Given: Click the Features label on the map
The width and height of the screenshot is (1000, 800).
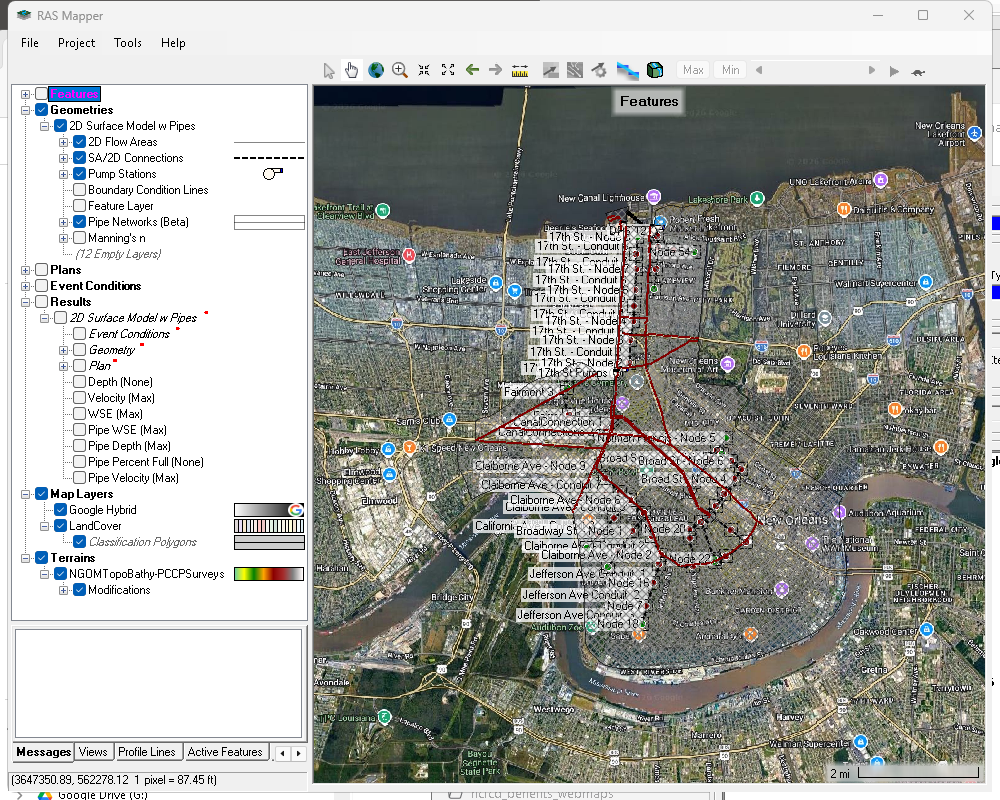Looking at the screenshot, I should 649,101.
